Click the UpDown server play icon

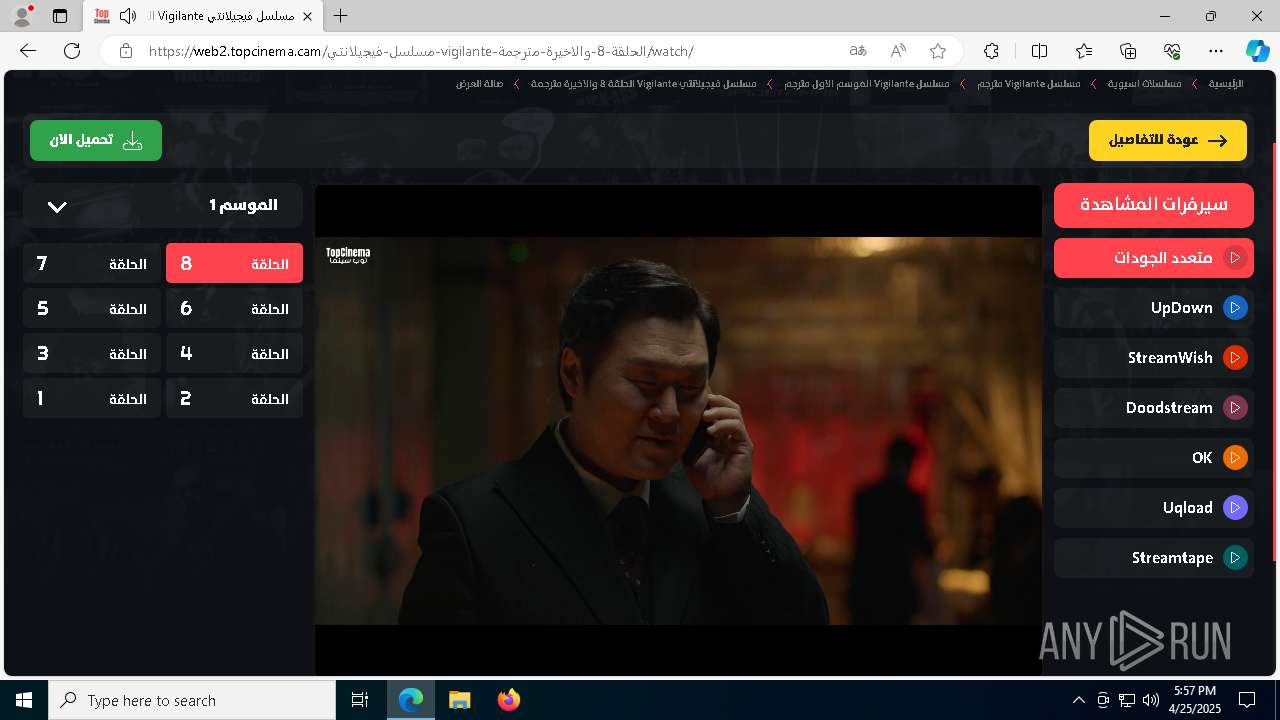pyautogui.click(x=1235, y=308)
